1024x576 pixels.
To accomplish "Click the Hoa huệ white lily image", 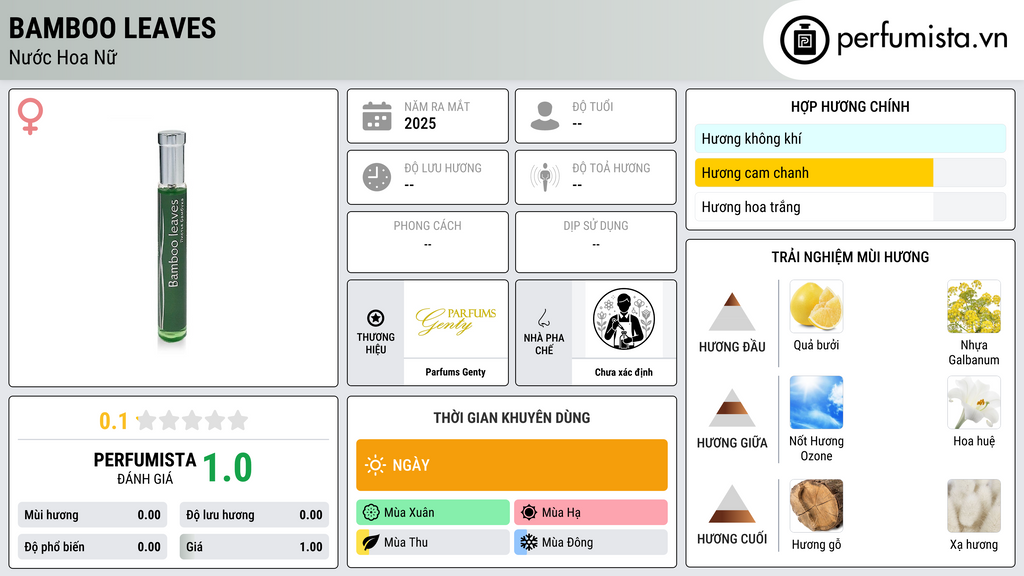I will pos(974,402).
